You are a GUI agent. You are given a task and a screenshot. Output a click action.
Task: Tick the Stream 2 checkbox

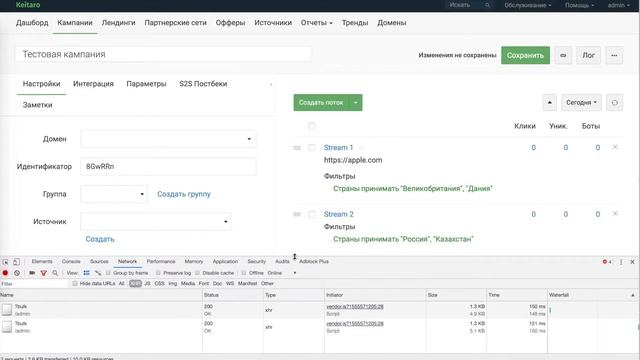click(x=312, y=214)
